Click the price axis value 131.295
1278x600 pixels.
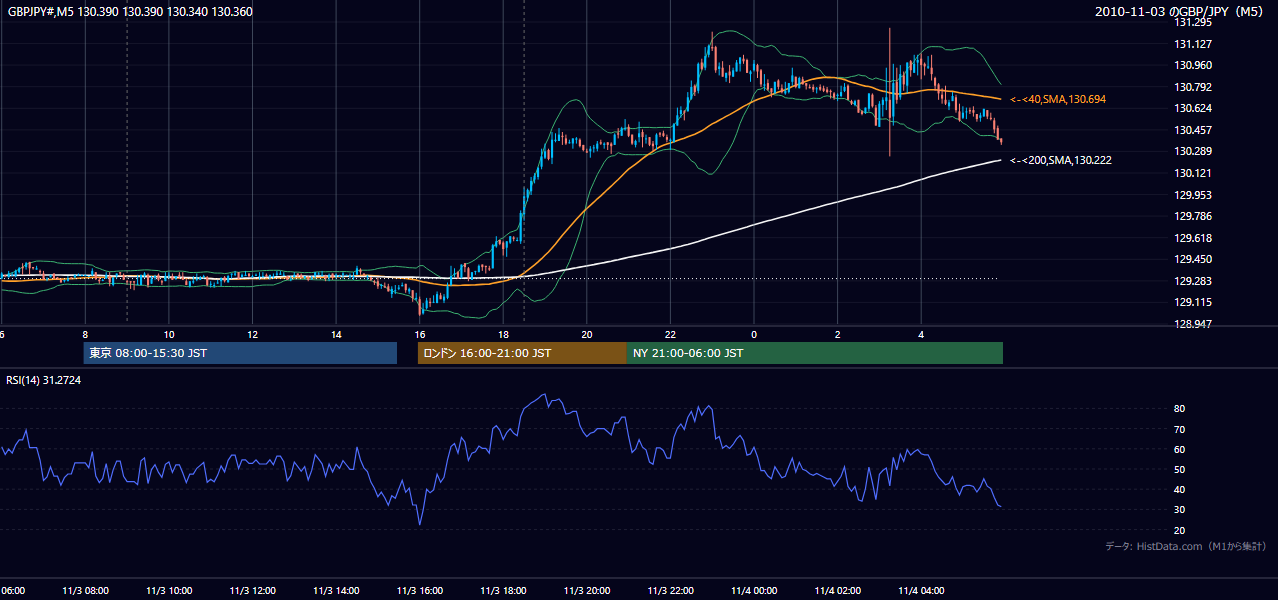(1192, 22)
